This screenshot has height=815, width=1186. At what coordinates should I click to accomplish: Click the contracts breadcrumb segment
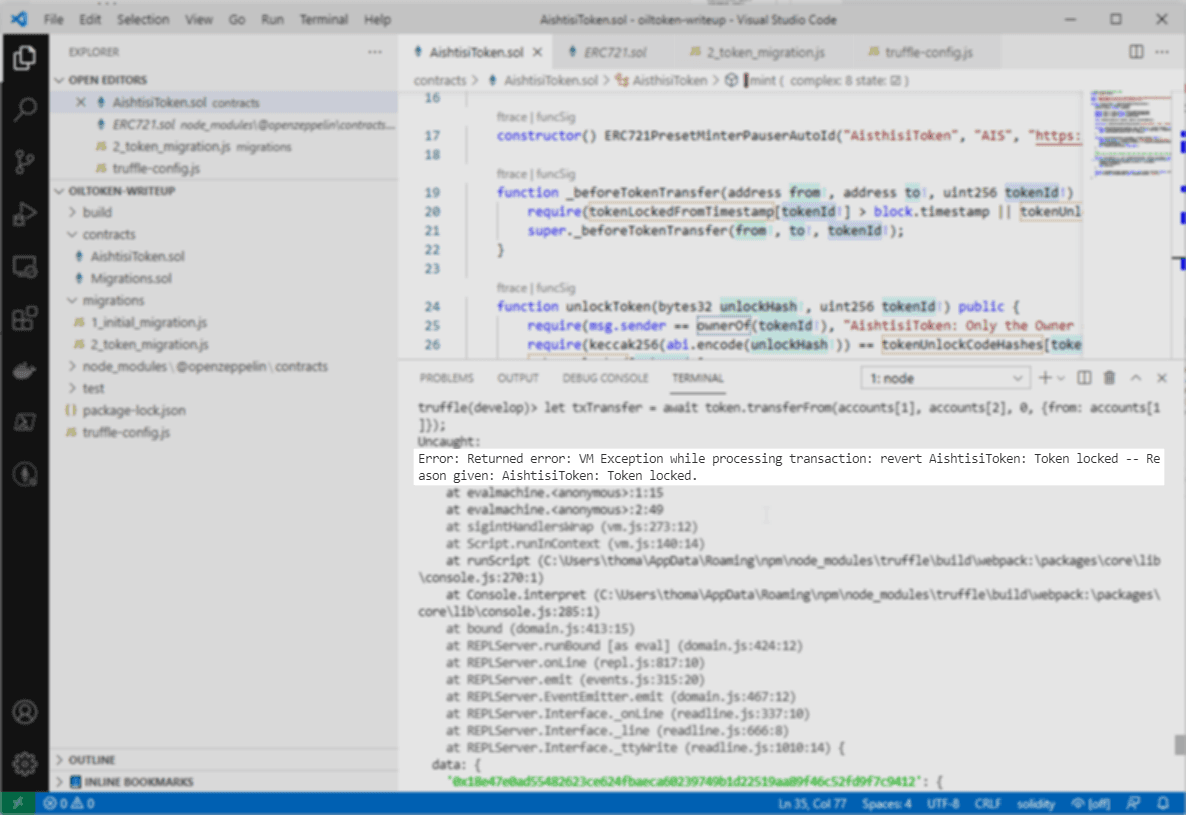[439, 80]
